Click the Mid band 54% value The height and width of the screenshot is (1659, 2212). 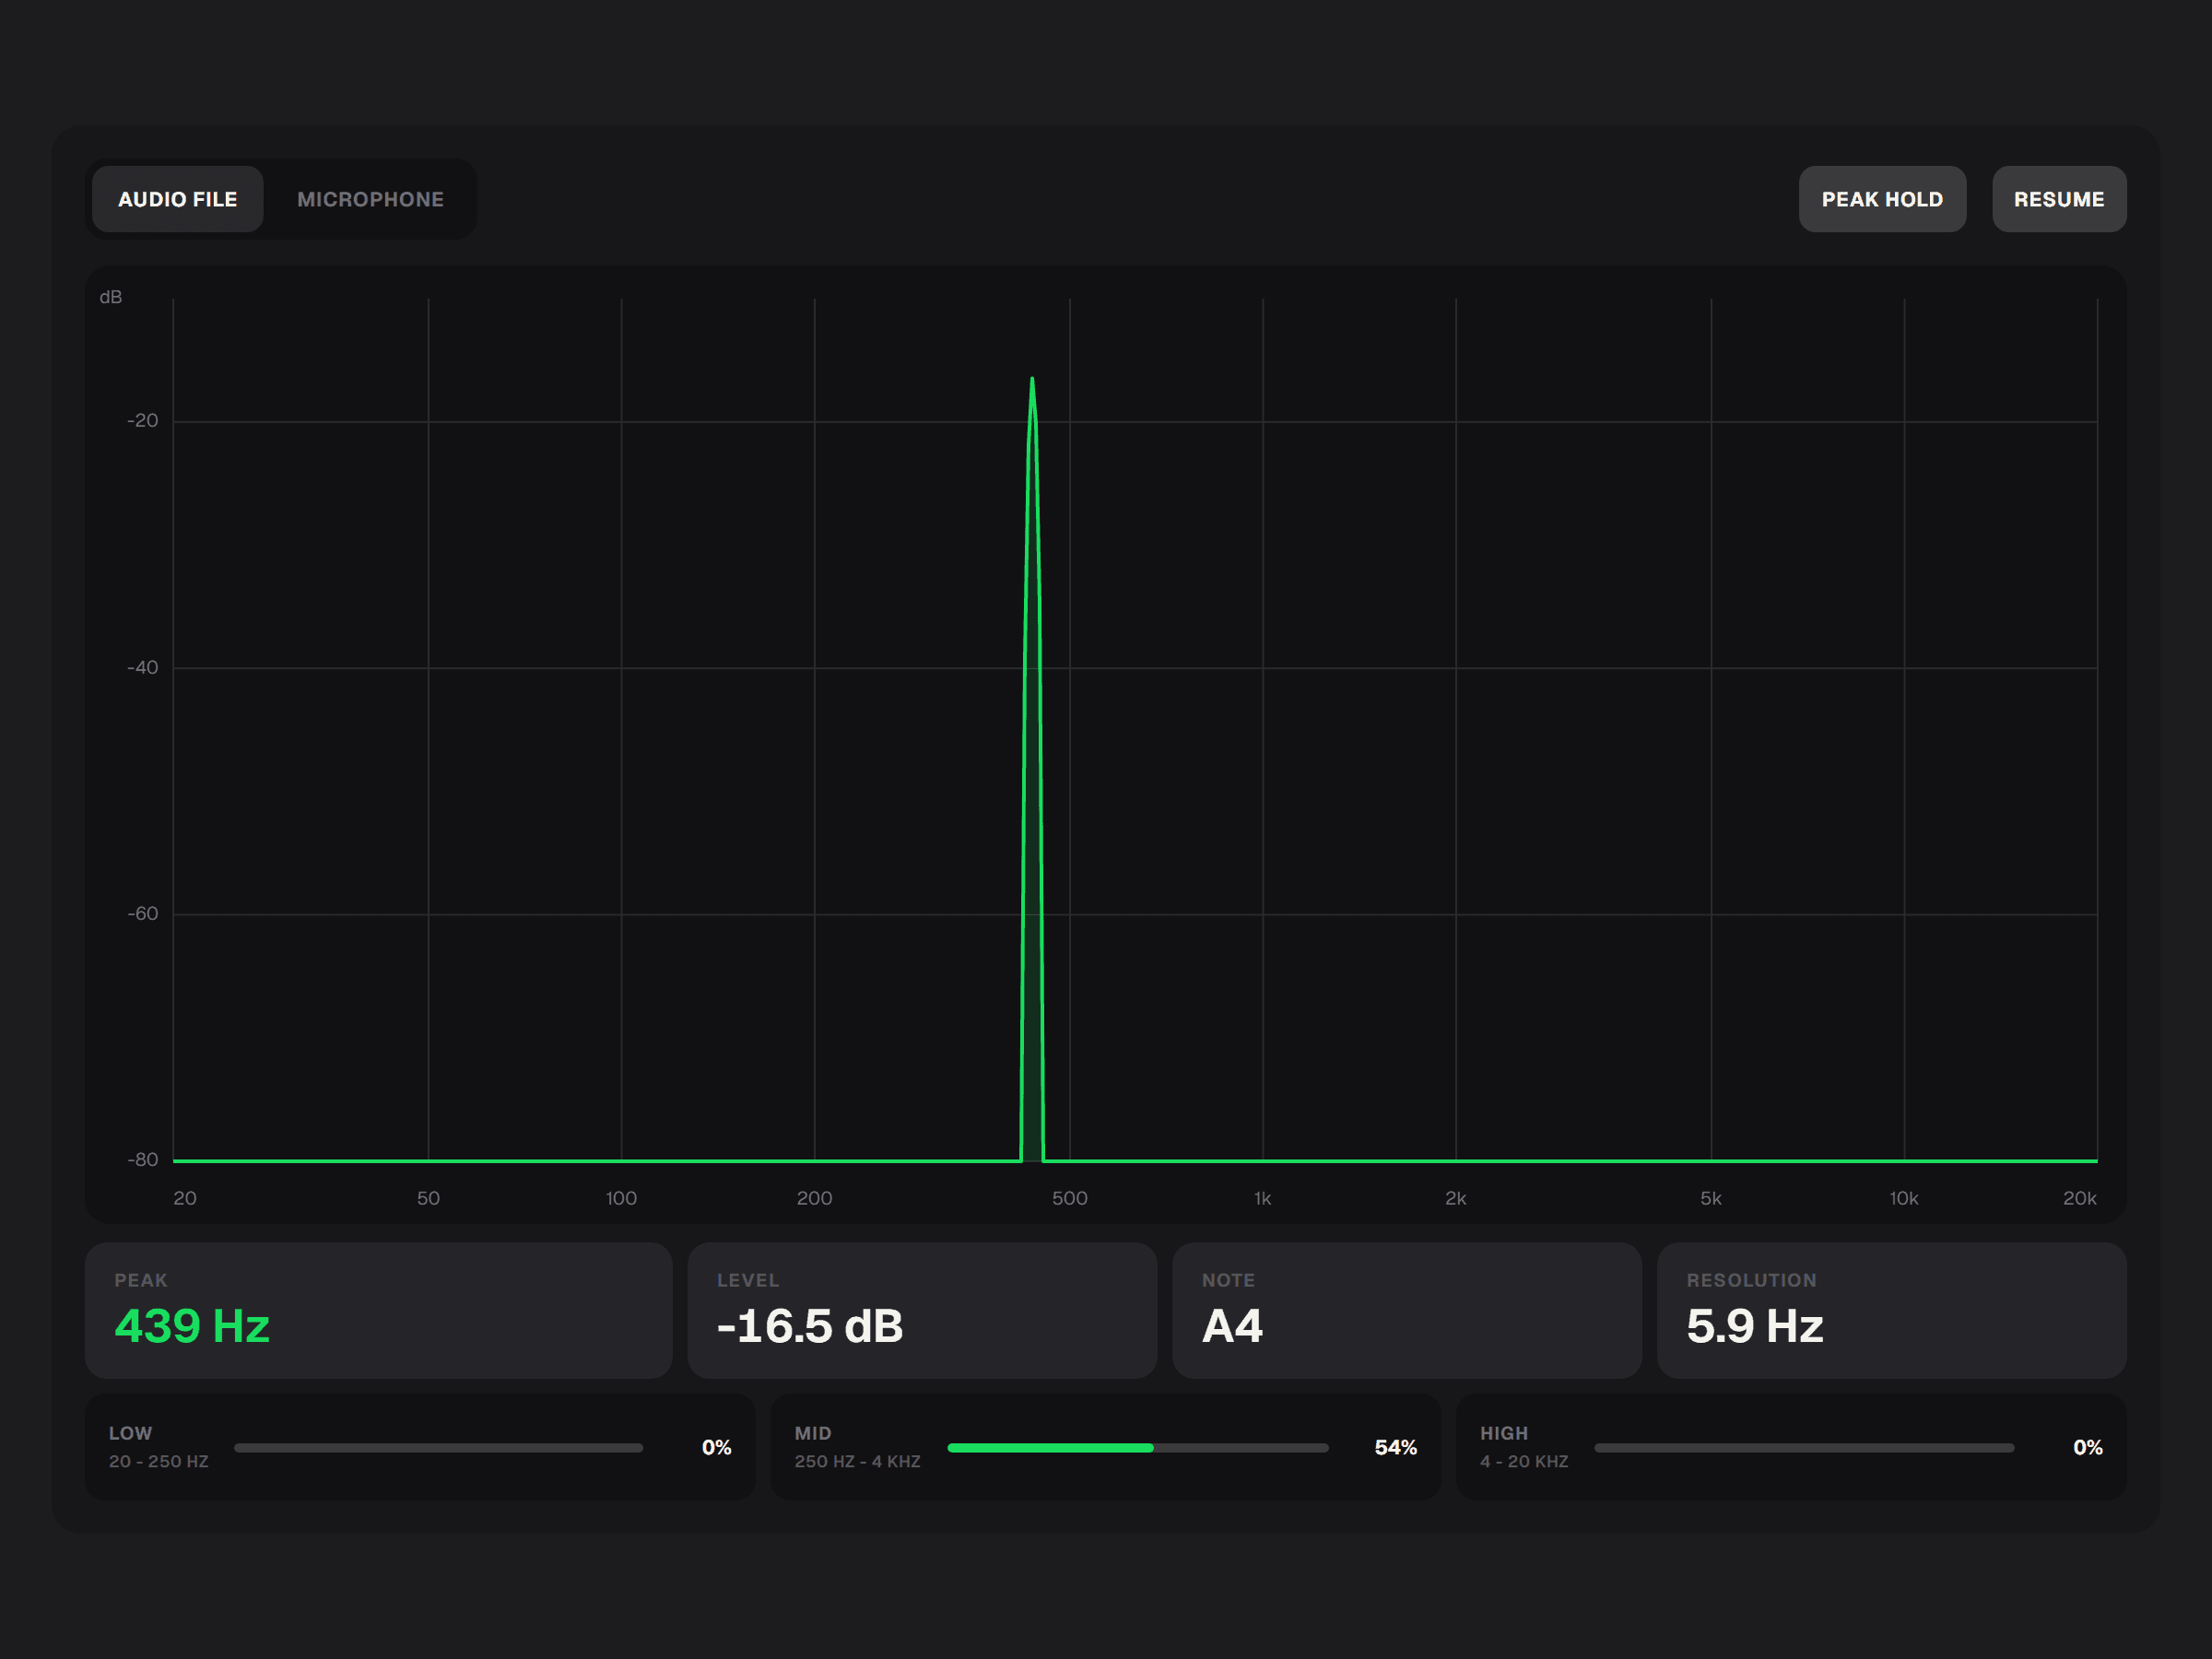point(1395,1447)
